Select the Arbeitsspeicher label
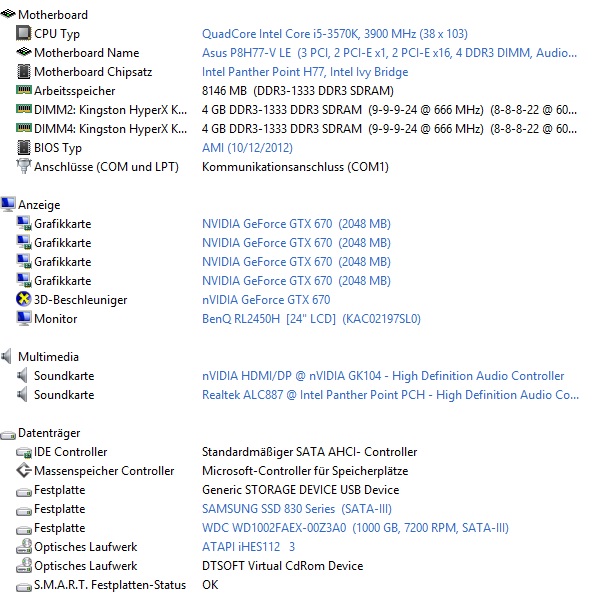608x603 pixels. click(x=74, y=91)
